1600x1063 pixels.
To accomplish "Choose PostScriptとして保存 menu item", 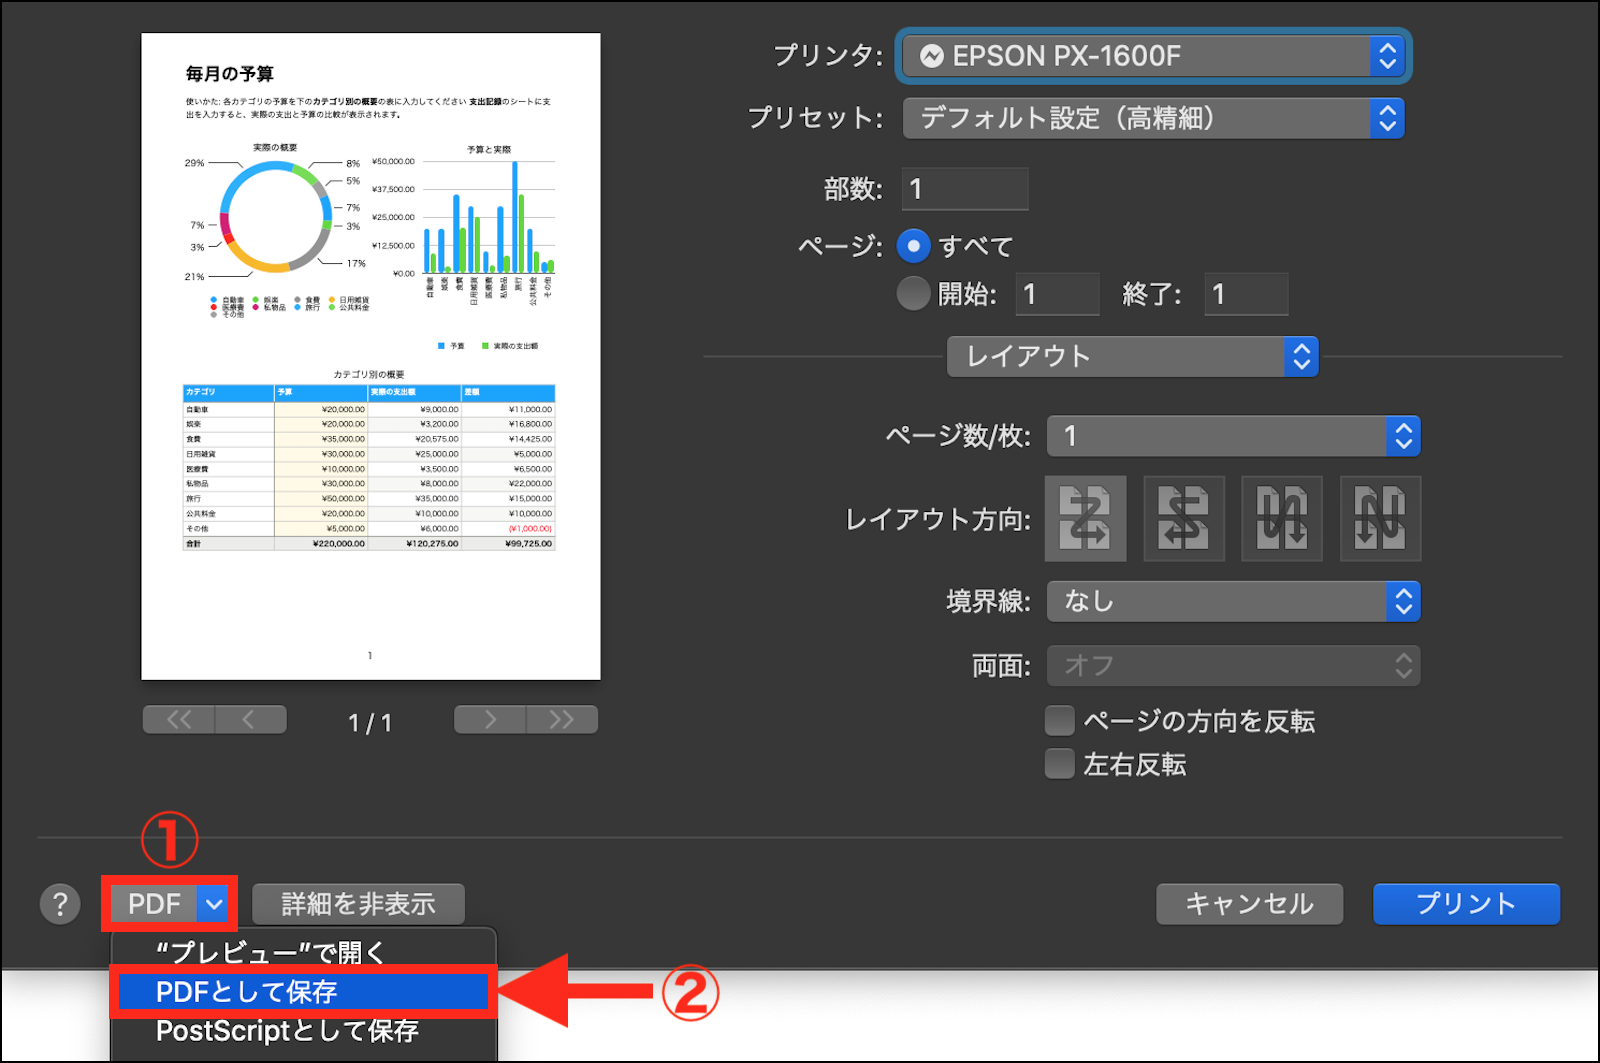I will 288,1031.
